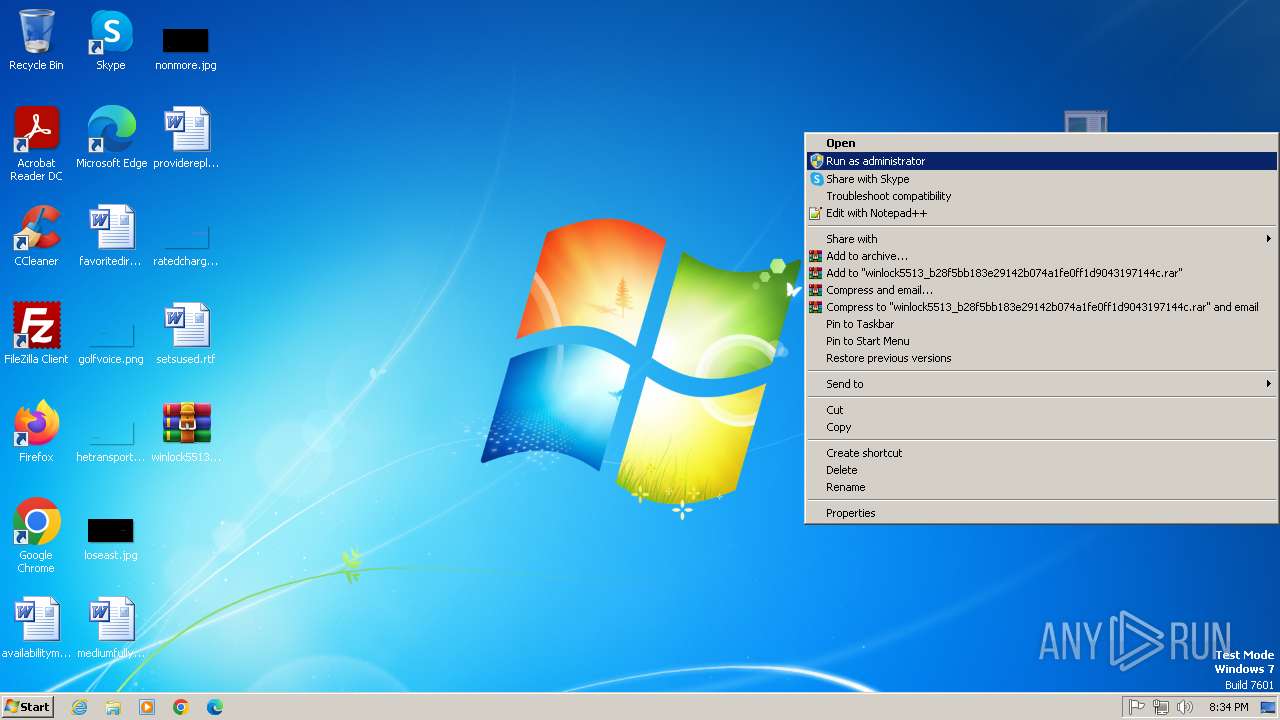Select the mediumfully... Word document on desktop
Screen dimensions: 1280x720
[x=111, y=627]
